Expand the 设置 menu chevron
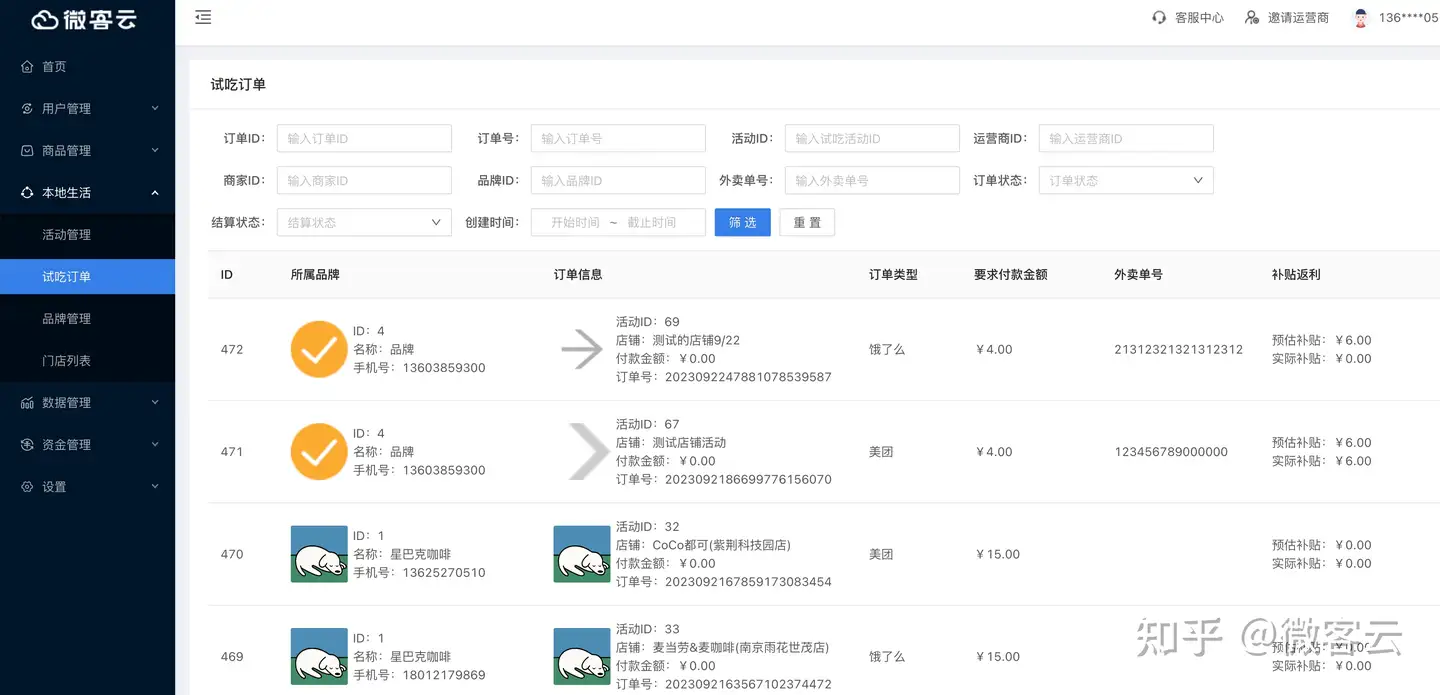 155,486
